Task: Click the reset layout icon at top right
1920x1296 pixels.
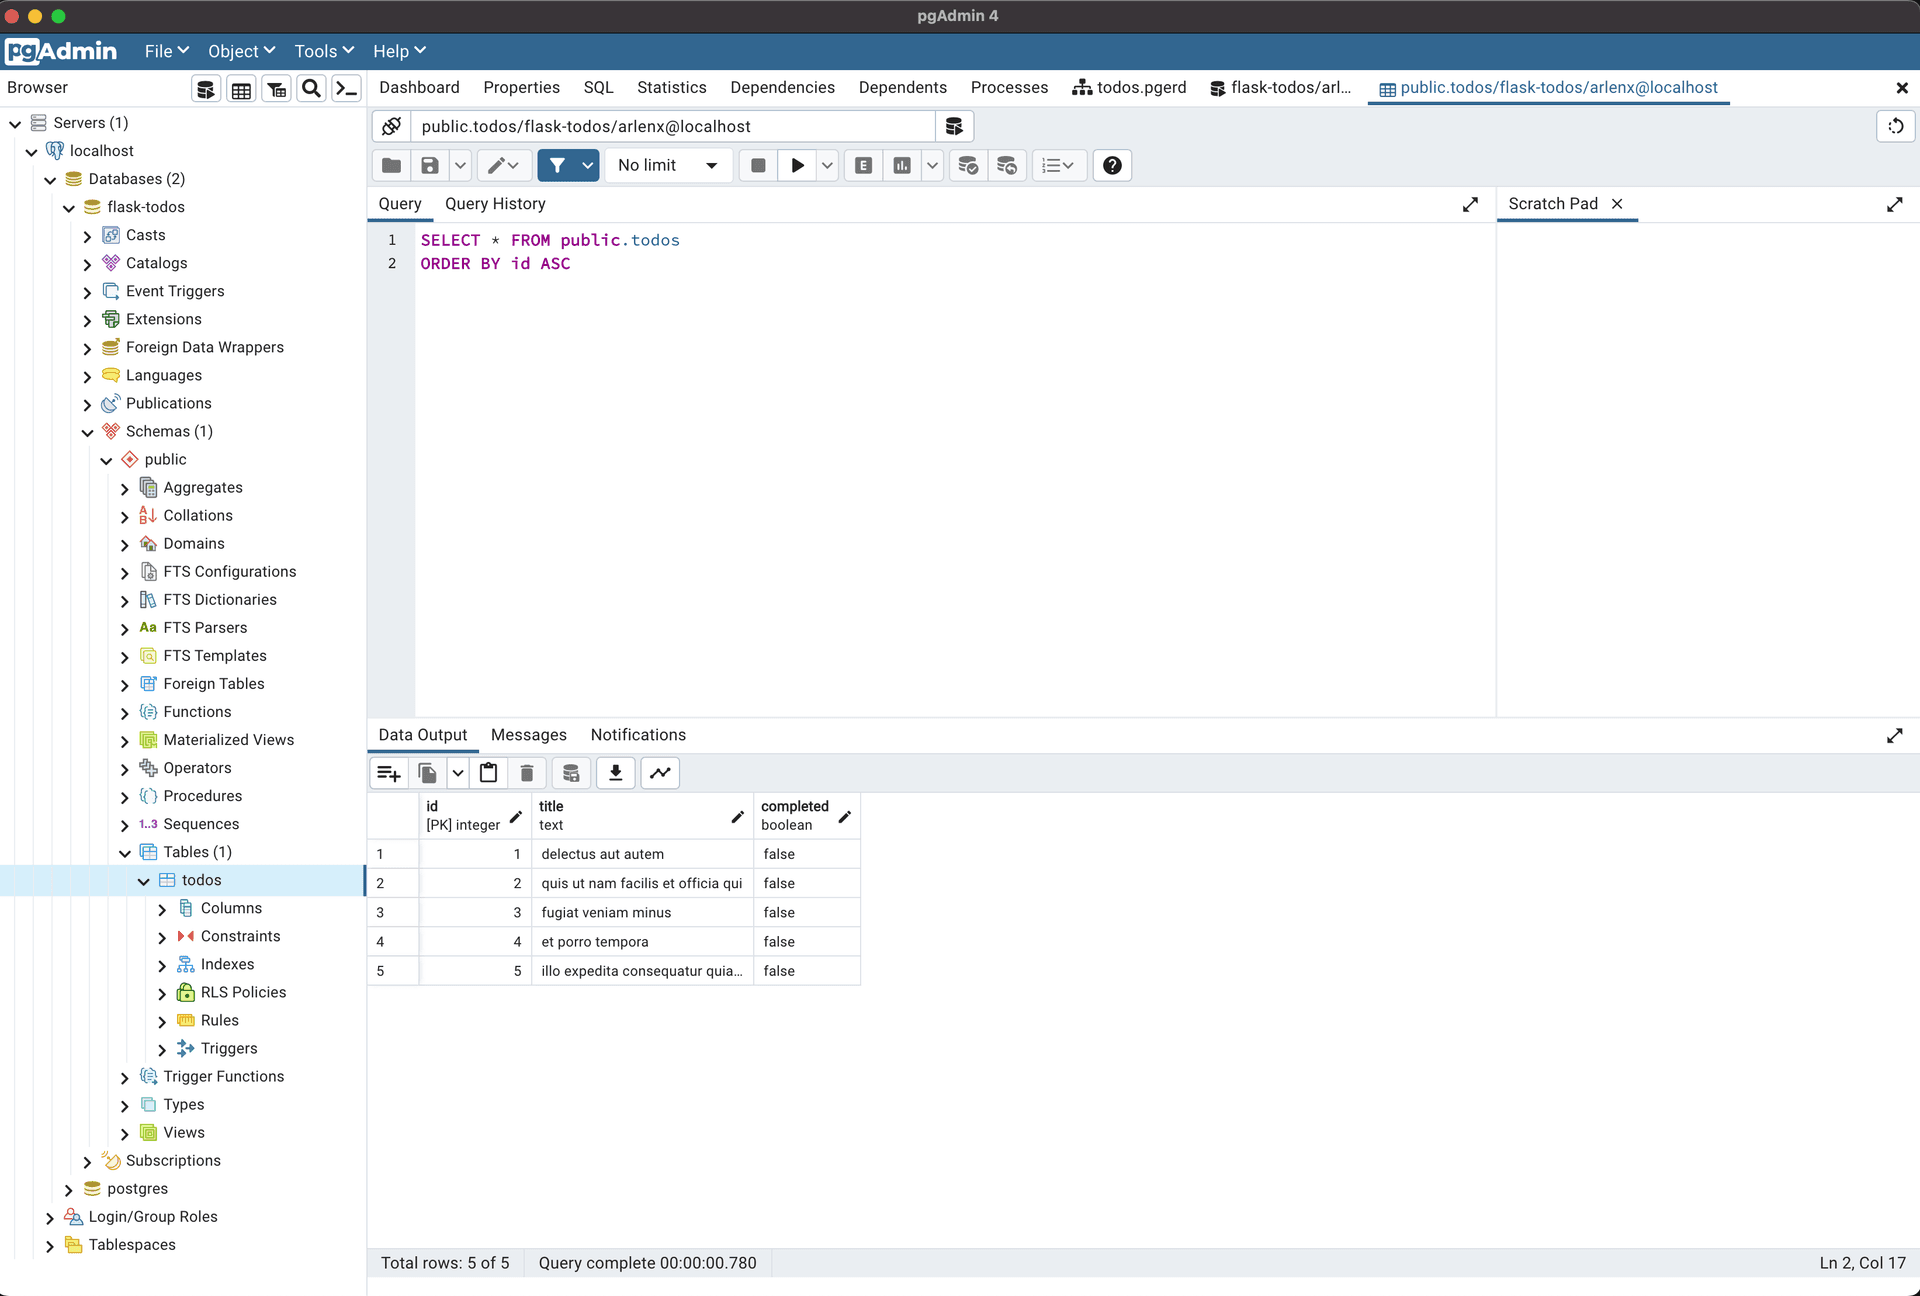Action: (x=1895, y=127)
